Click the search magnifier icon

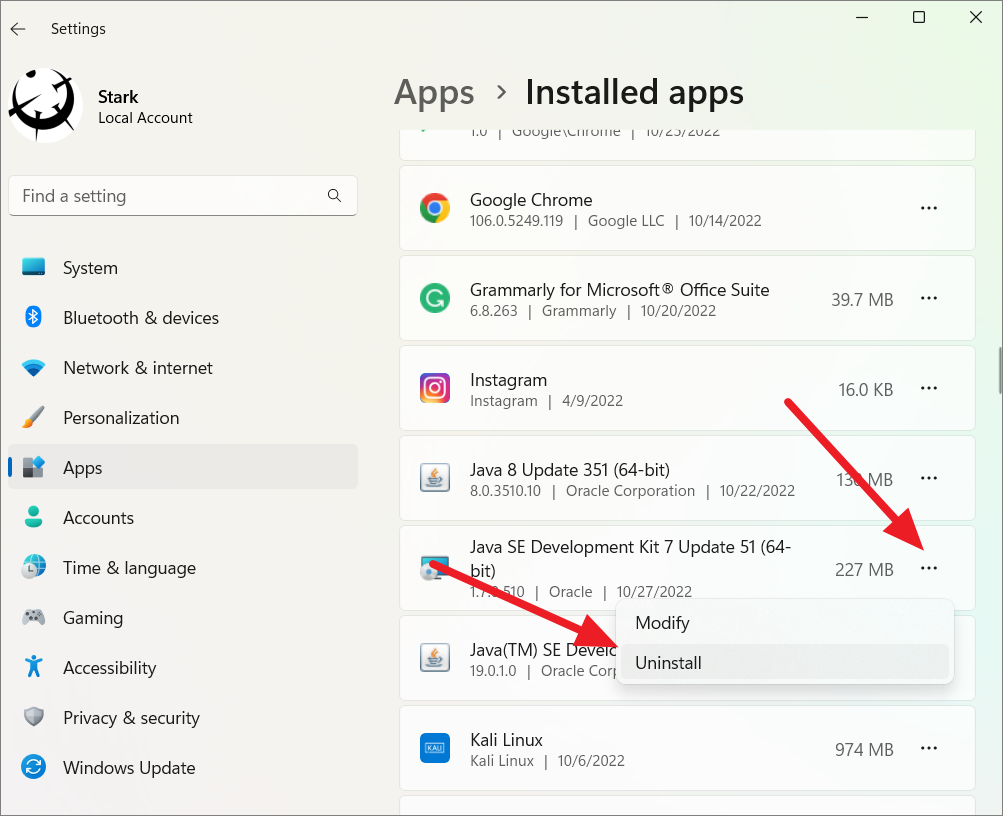[334, 196]
